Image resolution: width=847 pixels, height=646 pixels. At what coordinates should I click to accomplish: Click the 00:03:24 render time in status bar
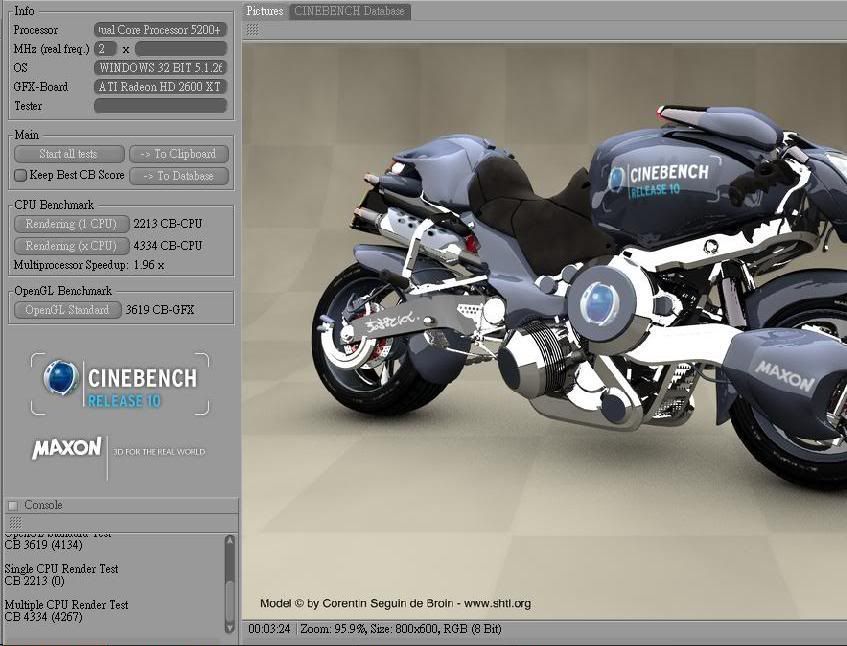[269, 629]
